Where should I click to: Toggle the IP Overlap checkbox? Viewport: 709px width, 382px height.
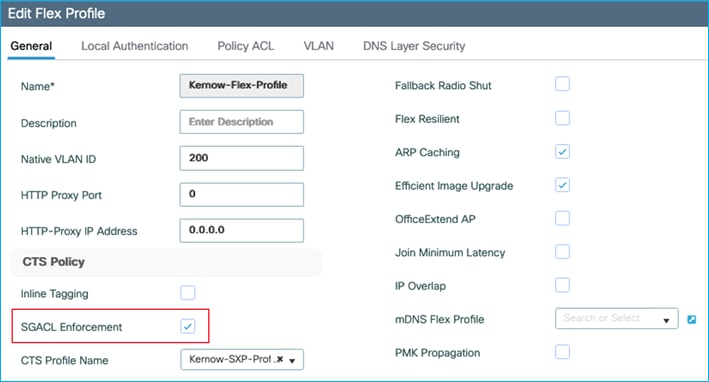tap(562, 285)
